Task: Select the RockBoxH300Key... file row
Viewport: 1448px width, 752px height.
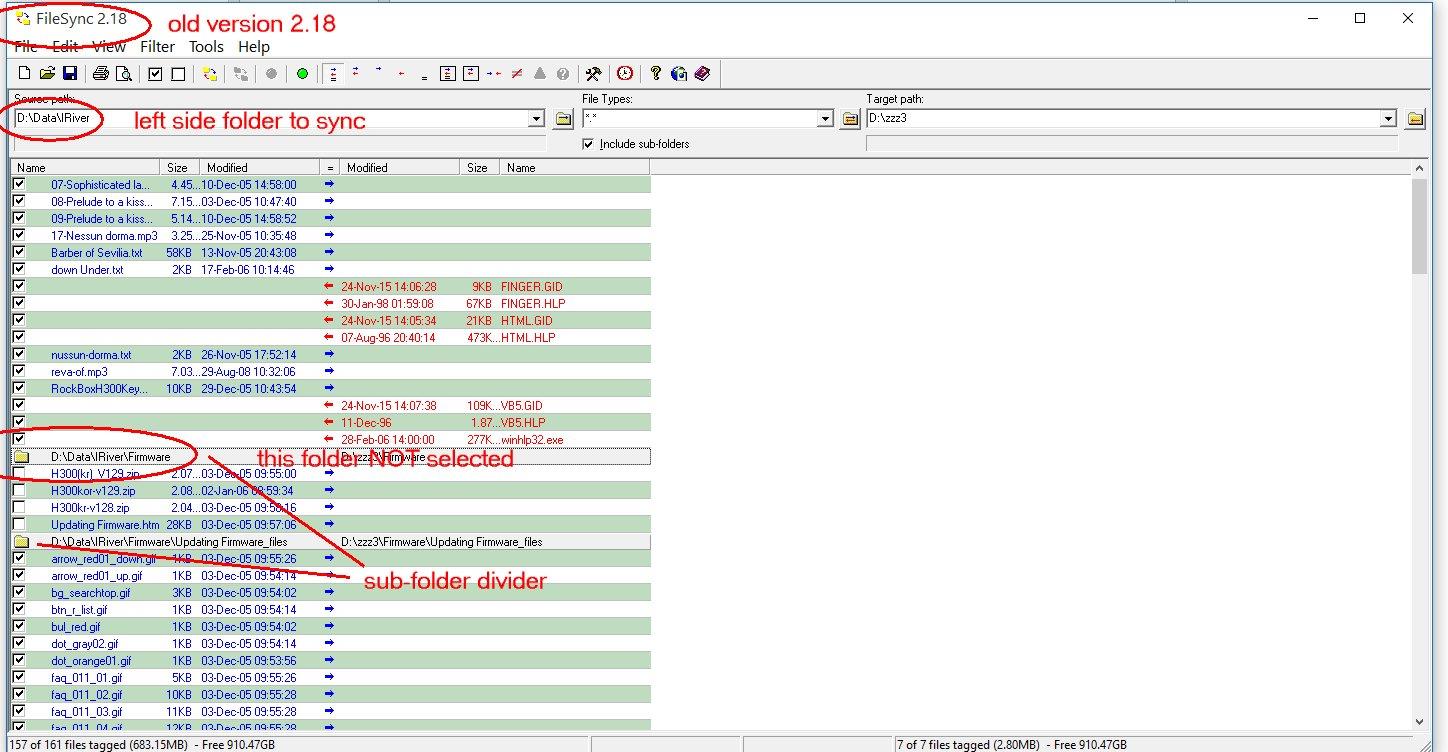Action: click(330, 388)
